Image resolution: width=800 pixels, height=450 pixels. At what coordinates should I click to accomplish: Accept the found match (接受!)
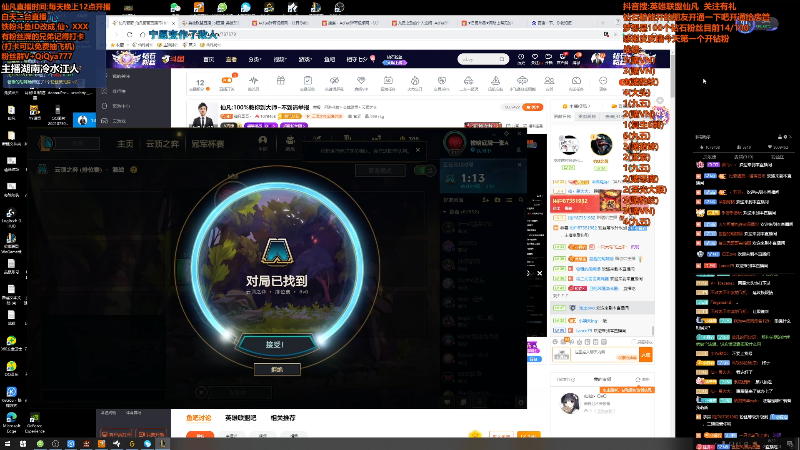[x=276, y=345]
